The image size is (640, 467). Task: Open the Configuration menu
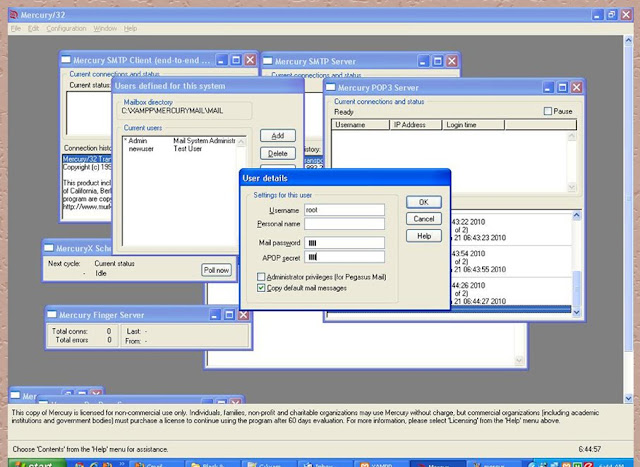coord(66,29)
